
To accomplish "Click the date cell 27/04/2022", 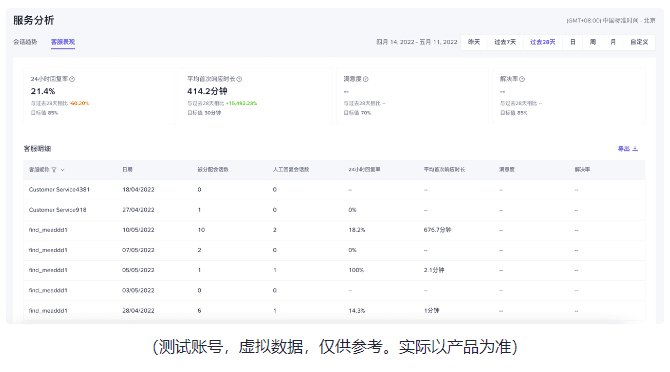I will (138, 210).
